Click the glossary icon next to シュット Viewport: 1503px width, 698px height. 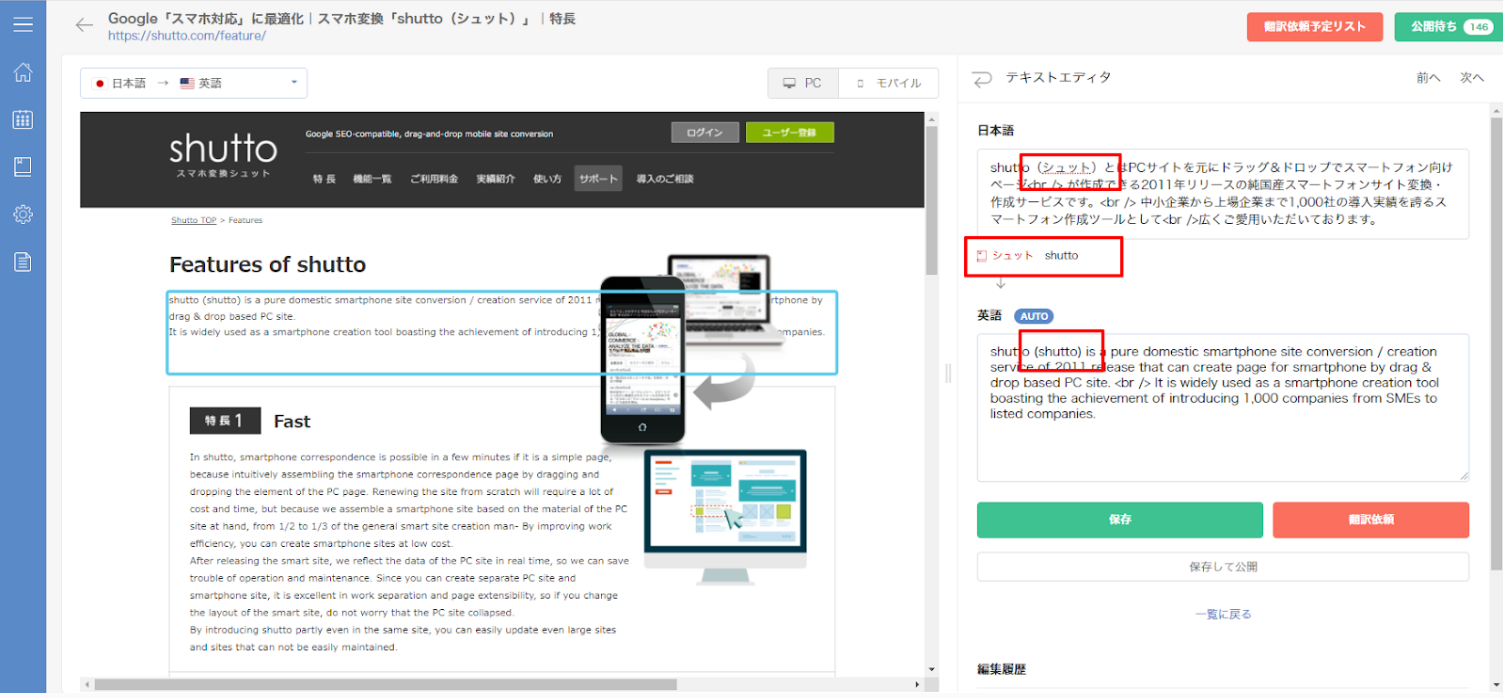tap(981, 256)
